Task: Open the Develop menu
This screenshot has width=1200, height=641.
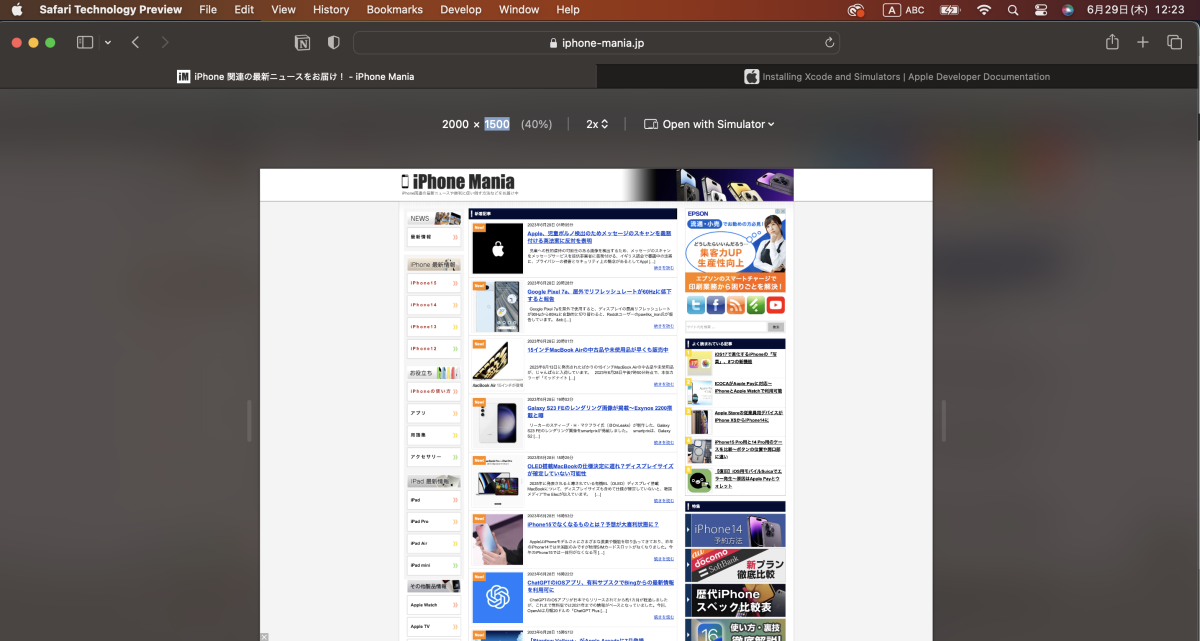Action: pos(460,10)
